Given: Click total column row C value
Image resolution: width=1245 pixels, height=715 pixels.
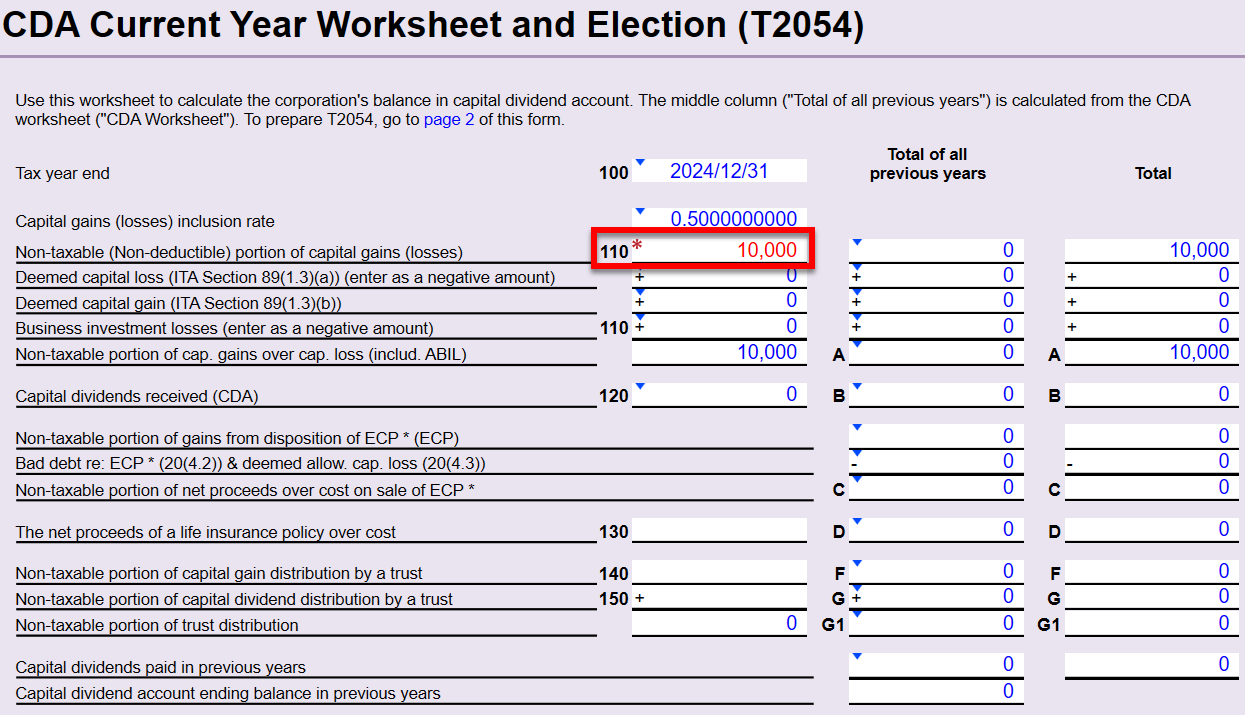Looking at the screenshot, I should click(x=1152, y=487).
